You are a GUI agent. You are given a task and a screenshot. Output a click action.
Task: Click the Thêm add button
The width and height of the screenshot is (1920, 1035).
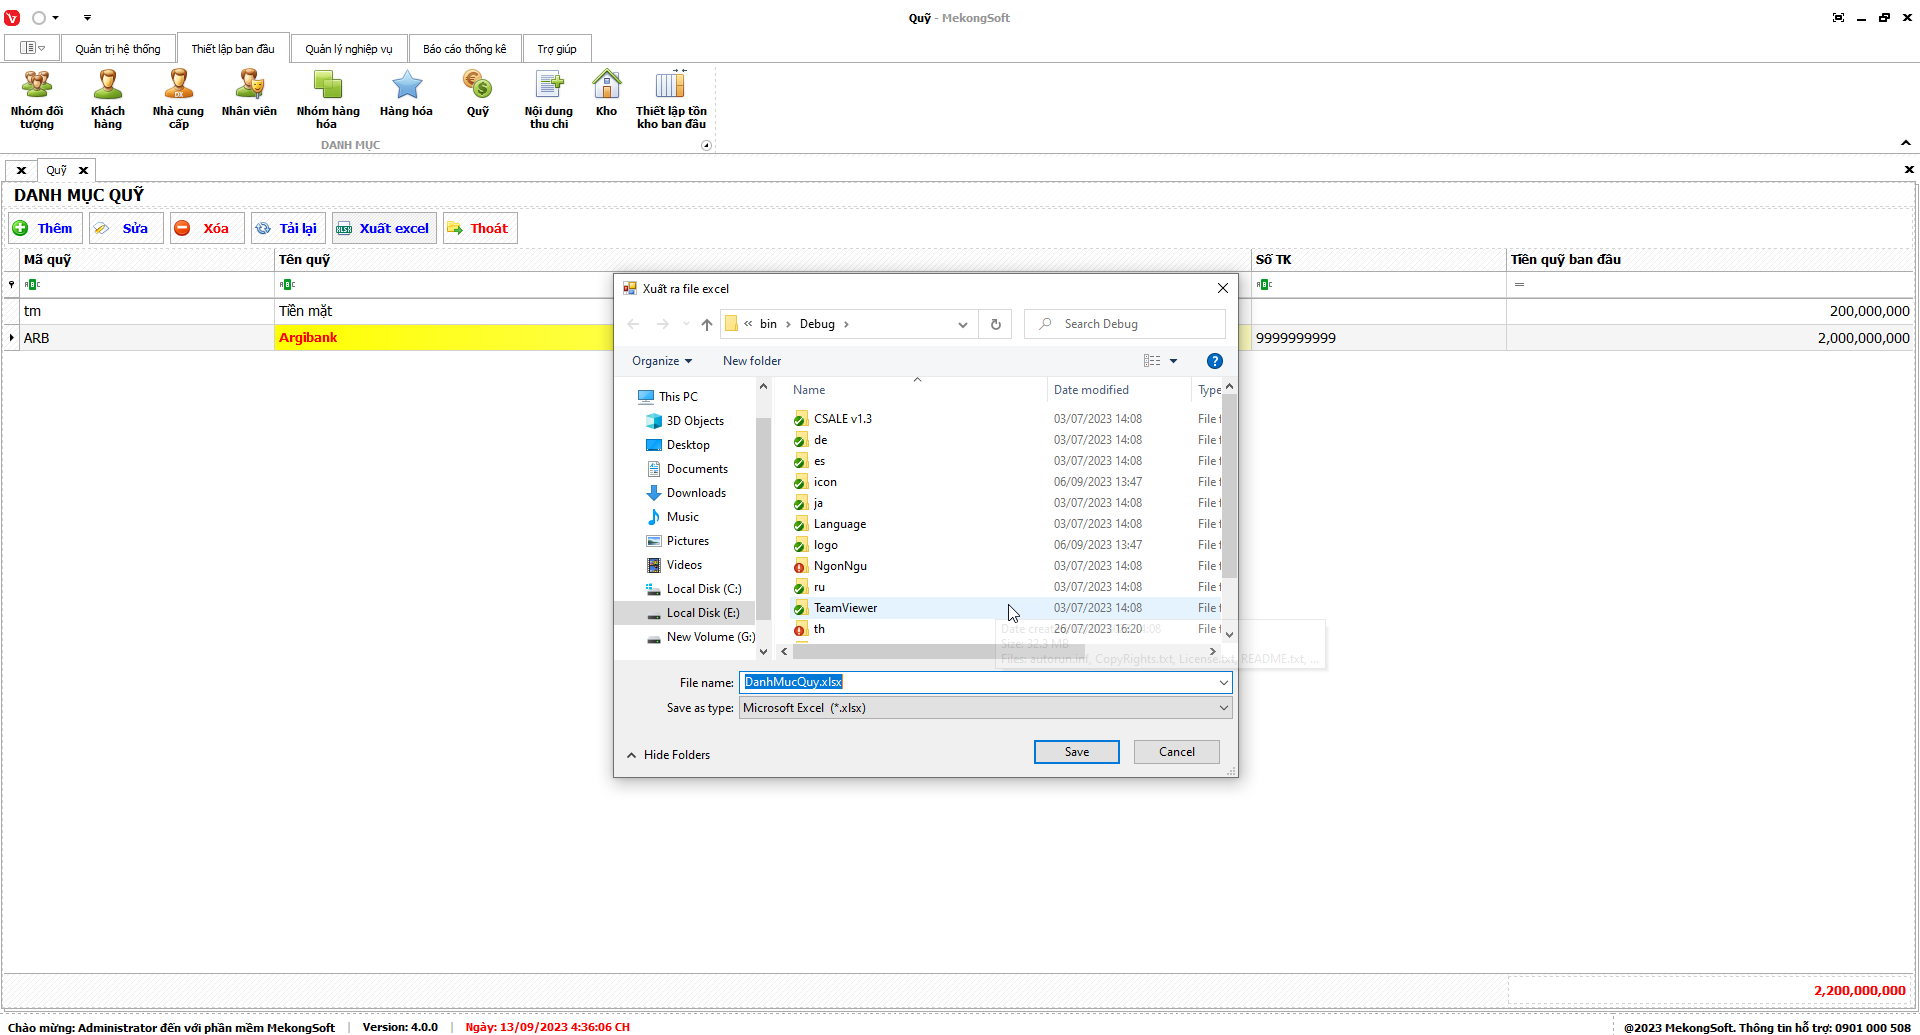[45, 228]
